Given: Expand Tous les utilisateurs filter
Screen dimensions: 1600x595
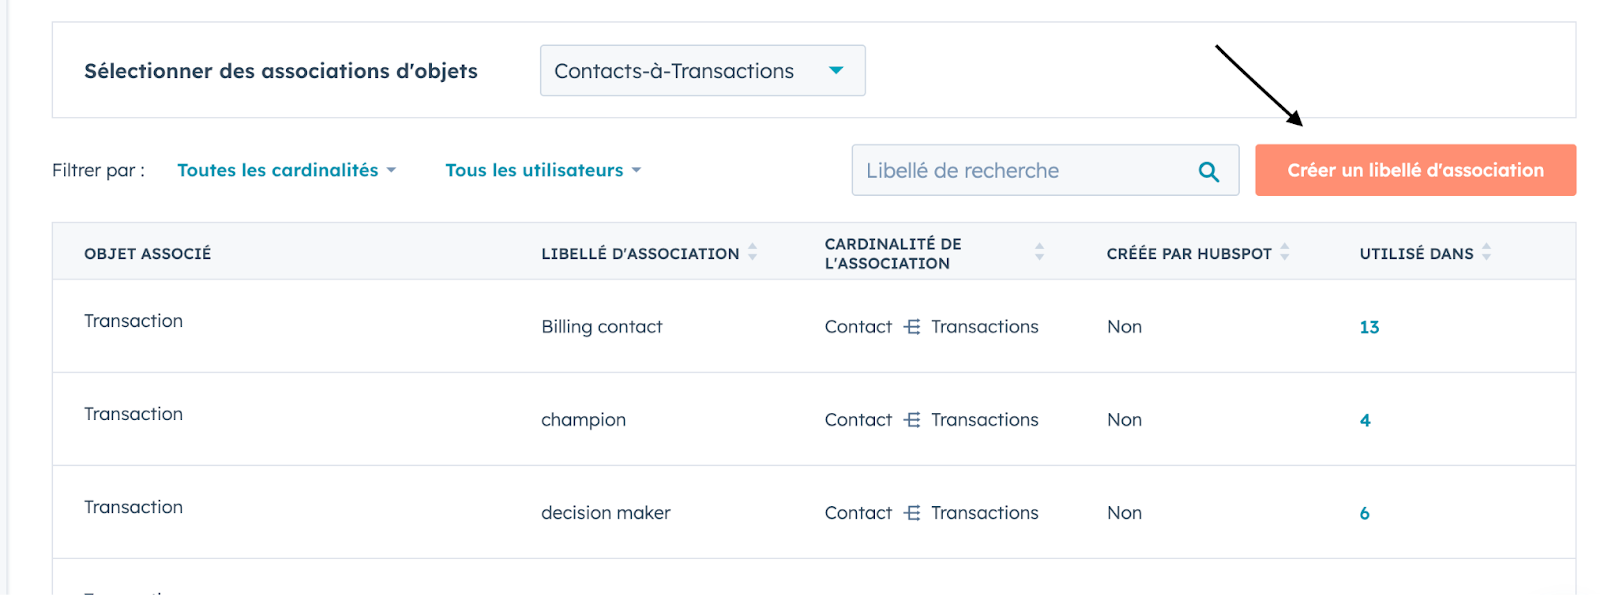Looking at the screenshot, I should [543, 170].
